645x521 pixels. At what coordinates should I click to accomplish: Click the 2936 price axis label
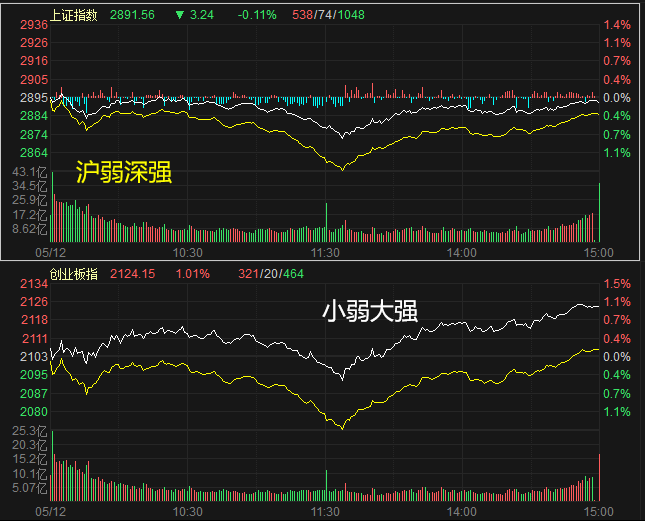pyautogui.click(x=34, y=25)
